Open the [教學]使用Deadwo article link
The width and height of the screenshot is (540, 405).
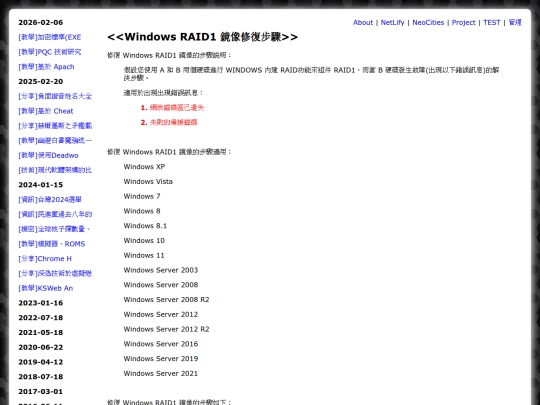(48, 155)
